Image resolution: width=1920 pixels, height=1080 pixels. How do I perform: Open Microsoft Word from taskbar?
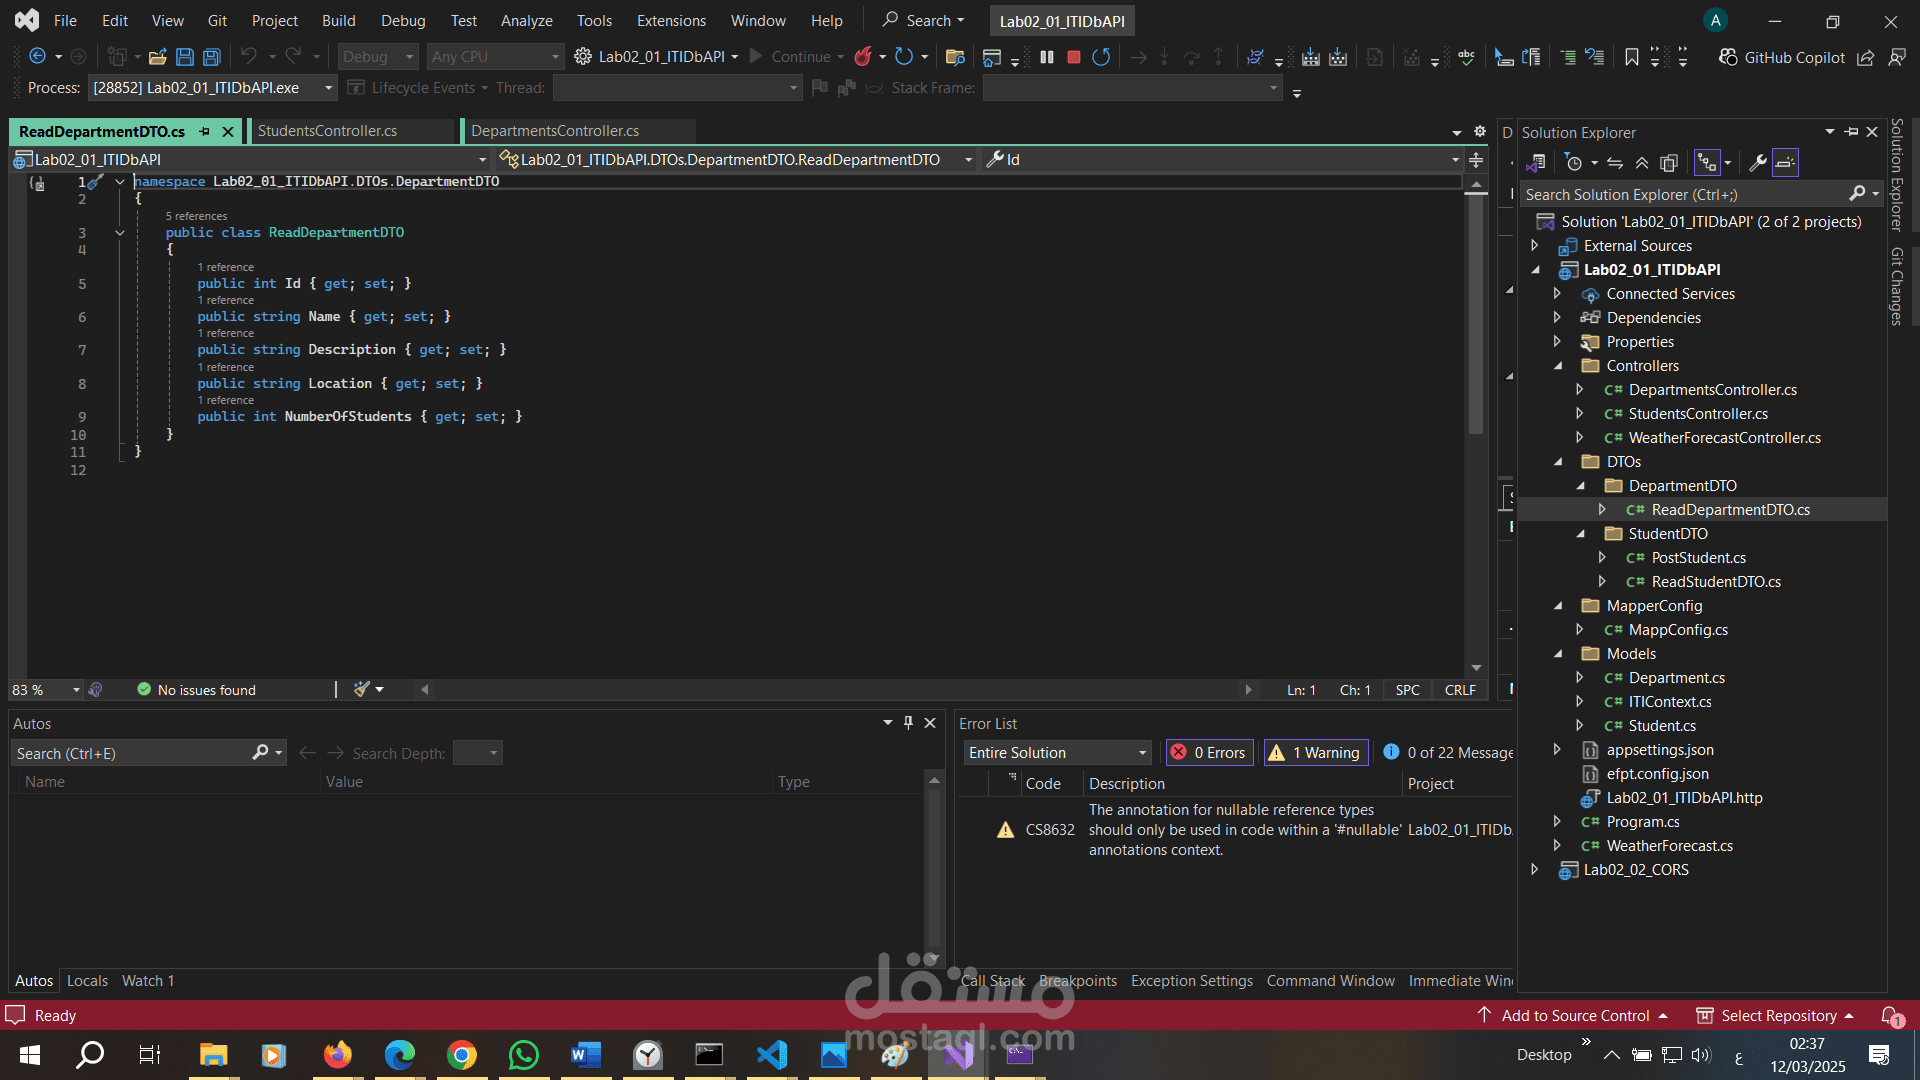tap(585, 1055)
